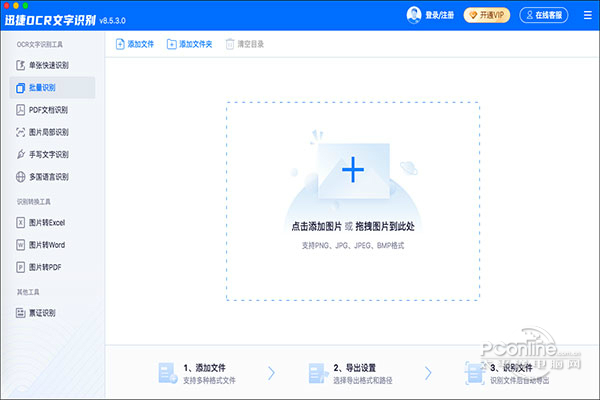Click 清空目录 toolbar button
Viewport: 600px width, 400px height.
tap(245, 44)
